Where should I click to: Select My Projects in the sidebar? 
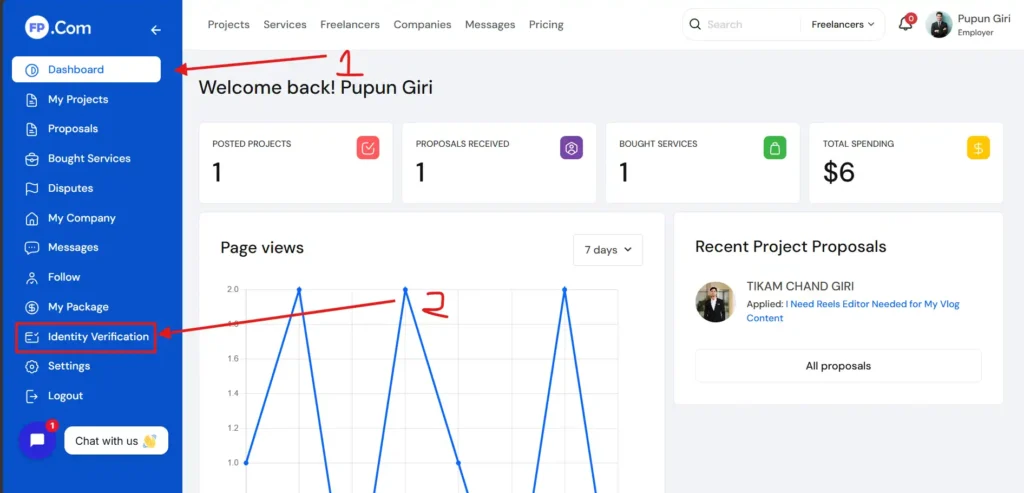(x=78, y=99)
